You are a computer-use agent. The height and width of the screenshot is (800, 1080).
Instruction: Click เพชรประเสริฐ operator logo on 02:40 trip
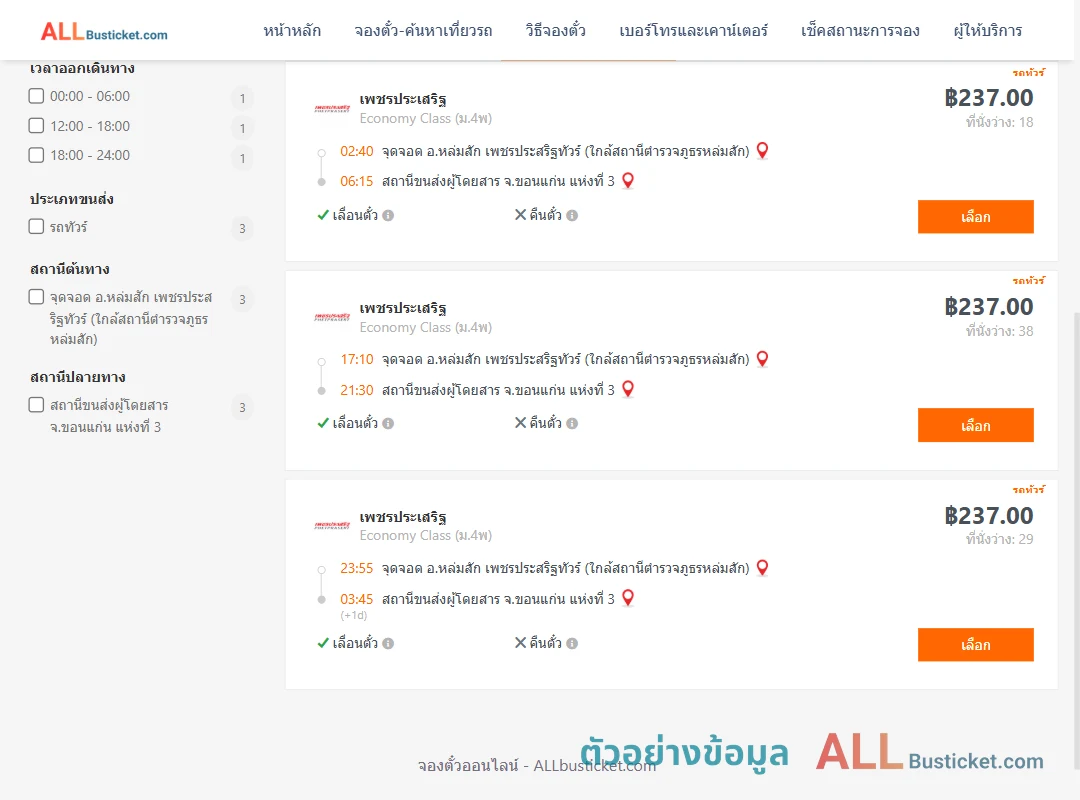pos(332,109)
